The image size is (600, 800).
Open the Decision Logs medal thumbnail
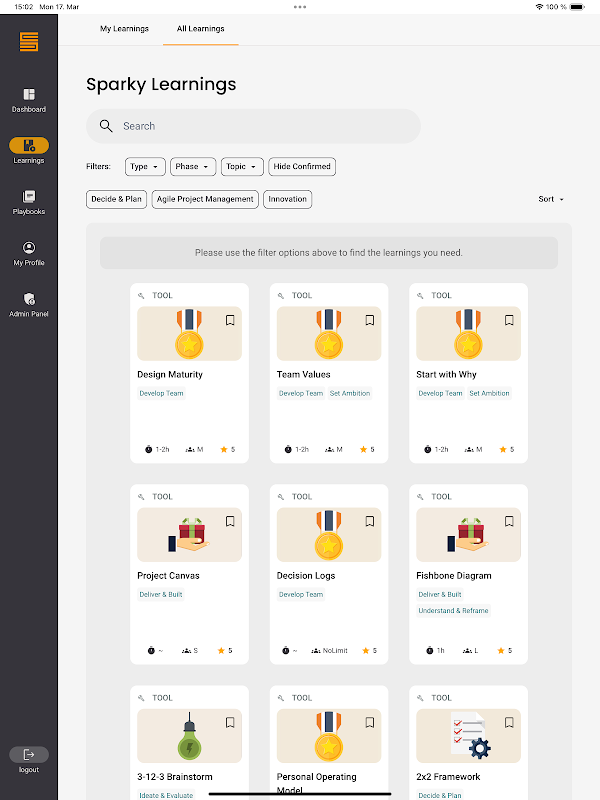[329, 535]
